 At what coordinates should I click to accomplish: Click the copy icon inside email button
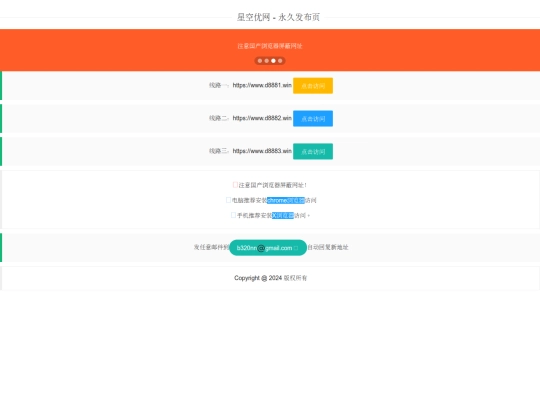(296, 248)
